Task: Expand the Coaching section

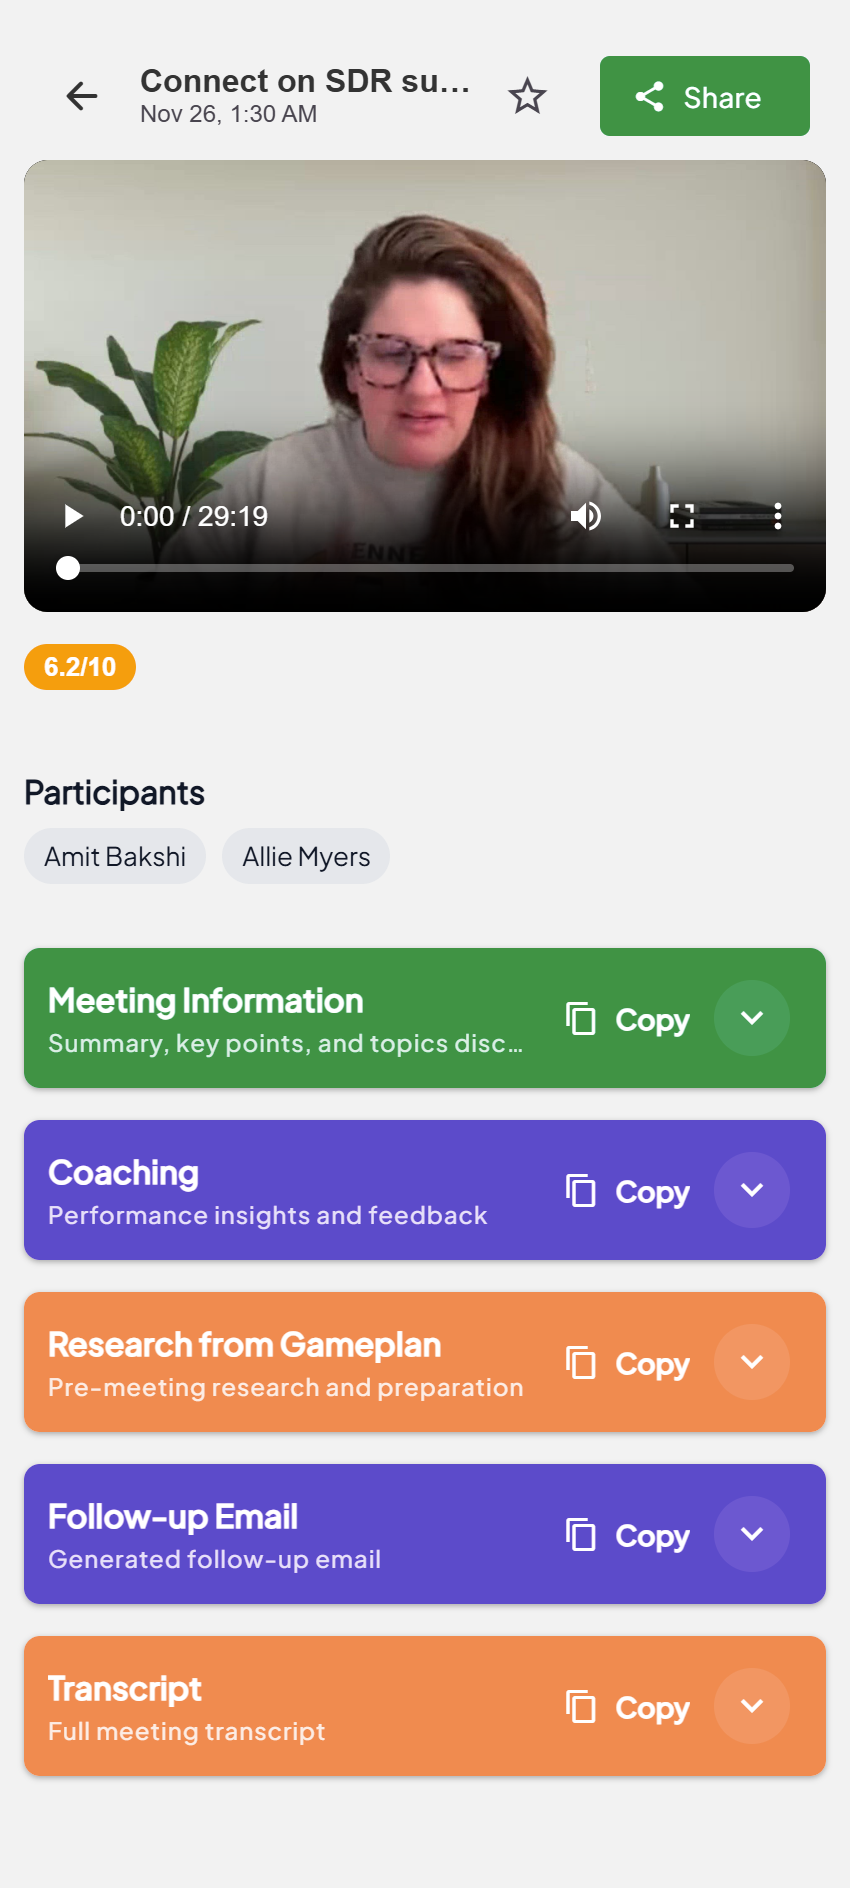Action: [752, 1190]
